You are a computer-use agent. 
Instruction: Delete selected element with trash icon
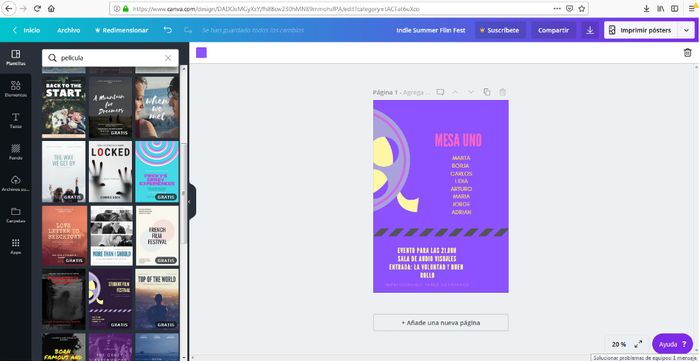click(x=688, y=53)
